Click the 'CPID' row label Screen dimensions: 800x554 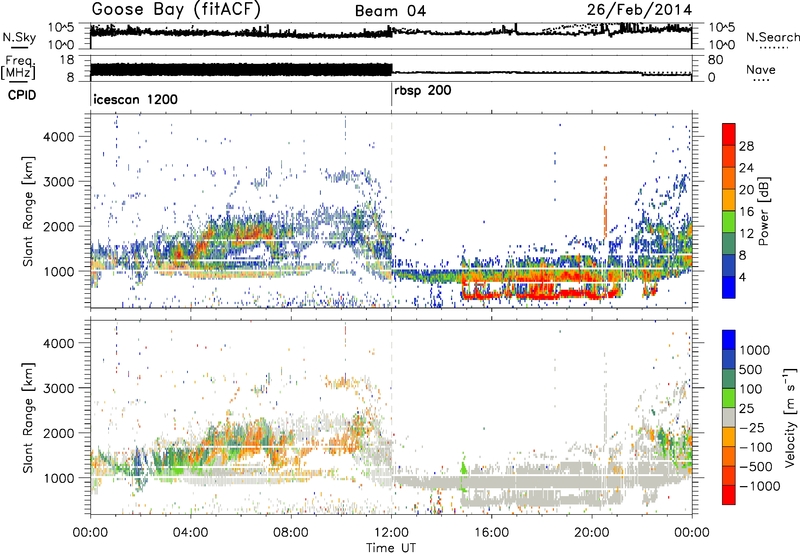[x=22, y=95]
